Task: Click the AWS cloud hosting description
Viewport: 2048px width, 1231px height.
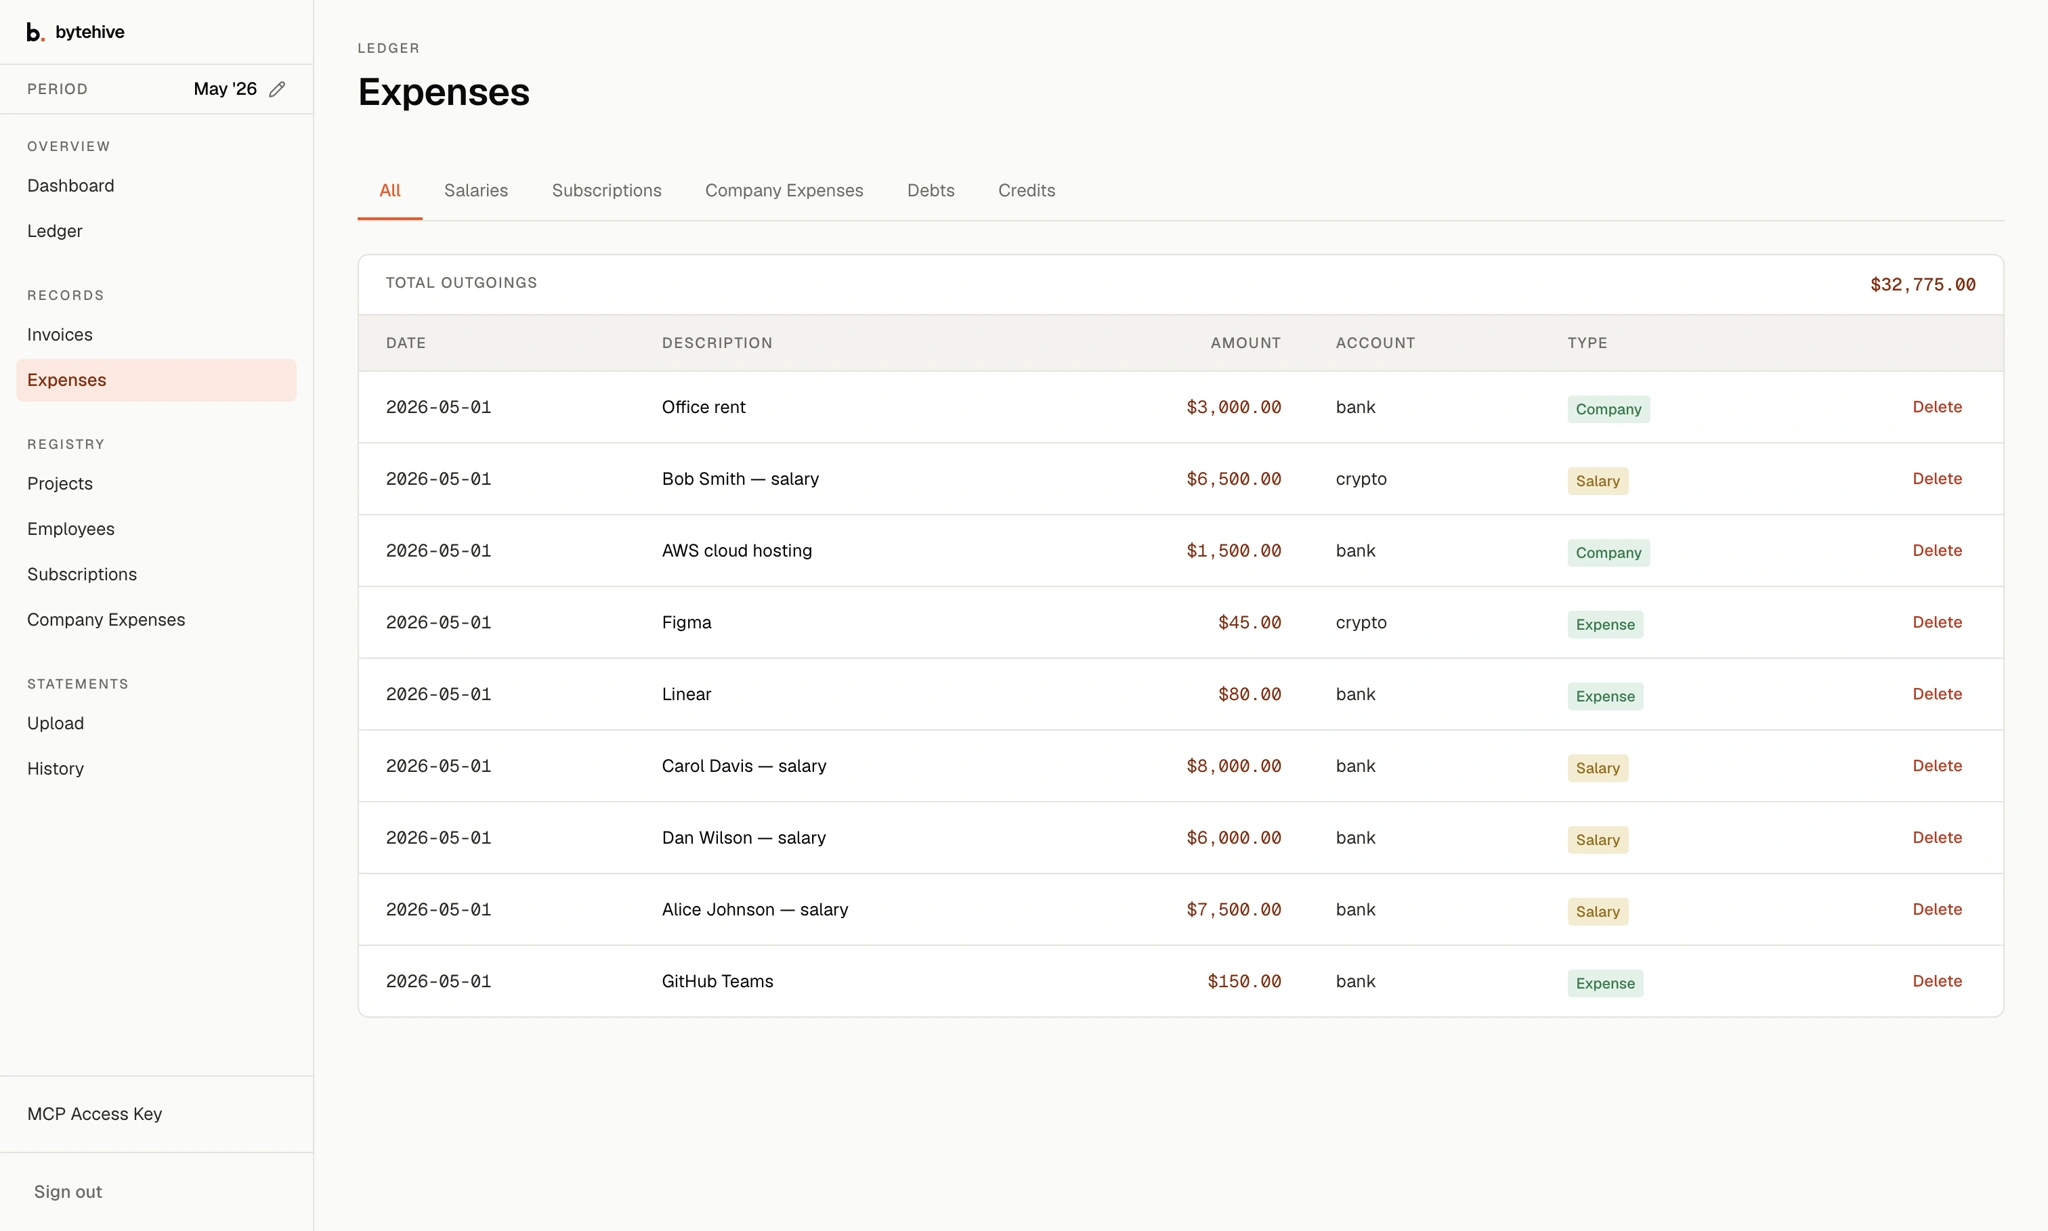Action: coord(737,551)
